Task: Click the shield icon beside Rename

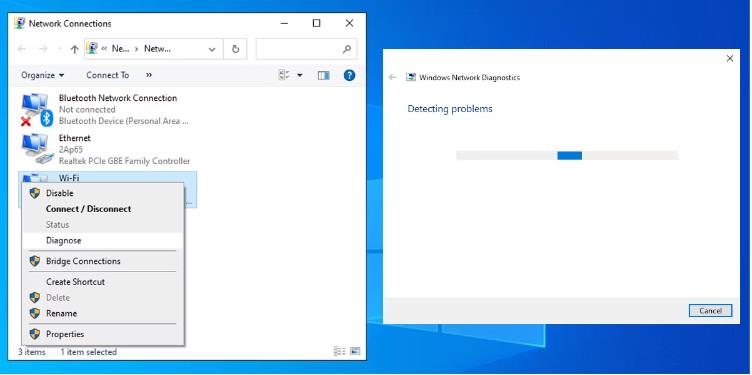Action: point(35,314)
